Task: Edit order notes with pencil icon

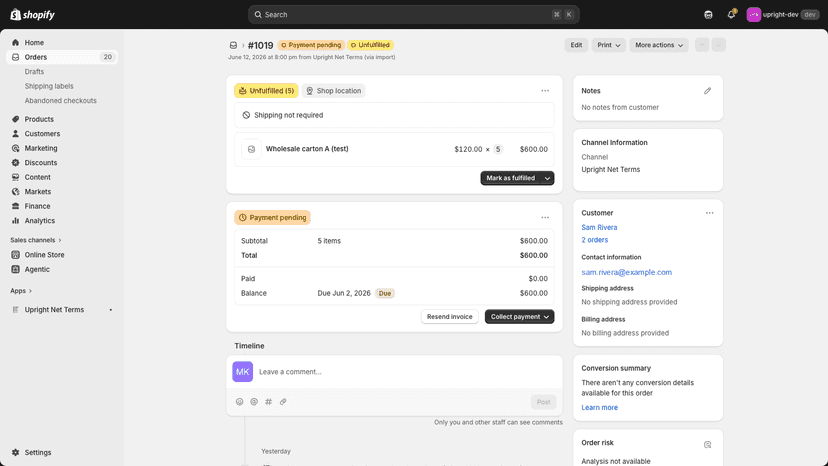Action: (707, 91)
